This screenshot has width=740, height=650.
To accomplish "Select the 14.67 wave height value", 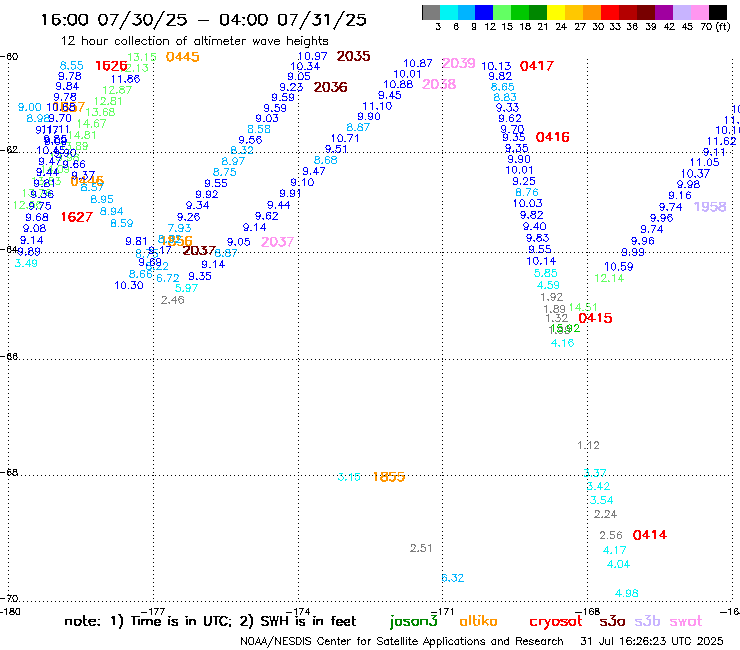I will 92,124.
